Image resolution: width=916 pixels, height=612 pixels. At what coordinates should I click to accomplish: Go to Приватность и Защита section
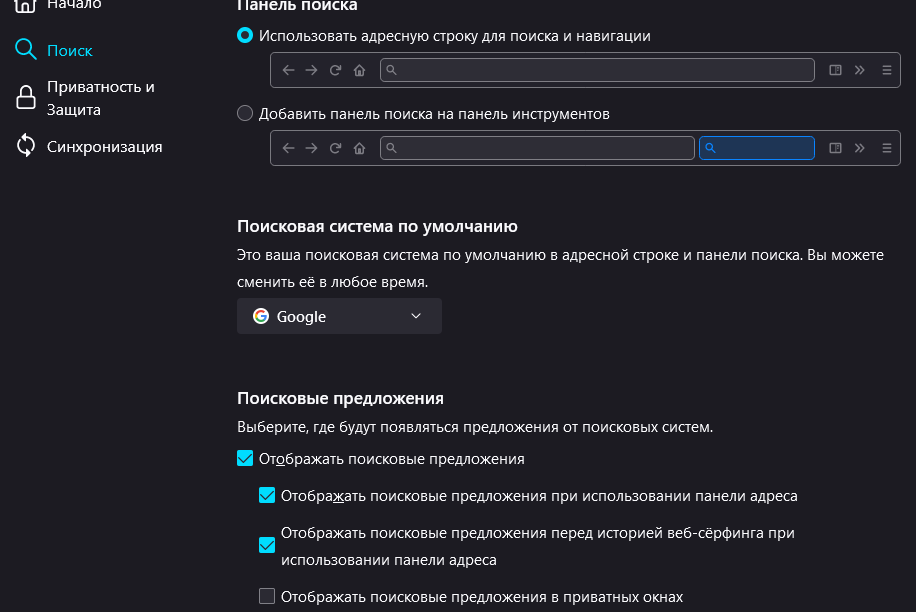point(100,98)
